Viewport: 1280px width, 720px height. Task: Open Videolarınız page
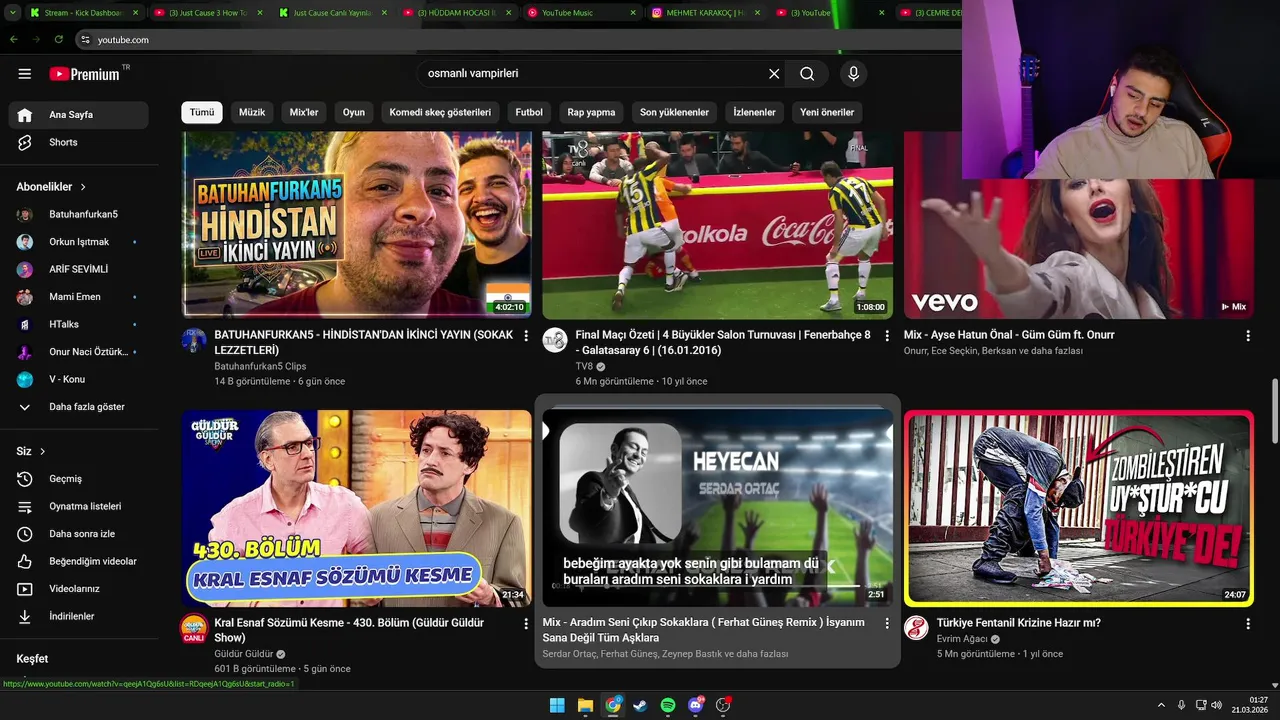tap(78, 589)
